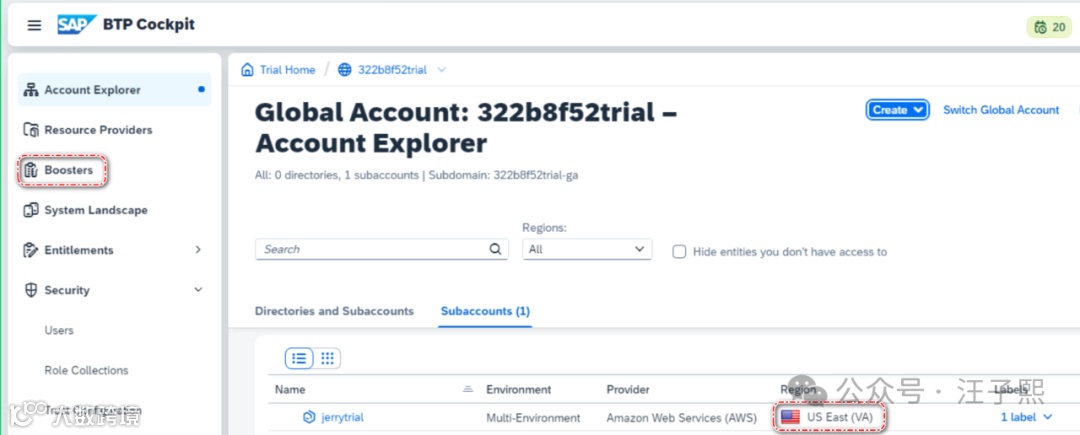Click the Global Account page title

pos(466,128)
